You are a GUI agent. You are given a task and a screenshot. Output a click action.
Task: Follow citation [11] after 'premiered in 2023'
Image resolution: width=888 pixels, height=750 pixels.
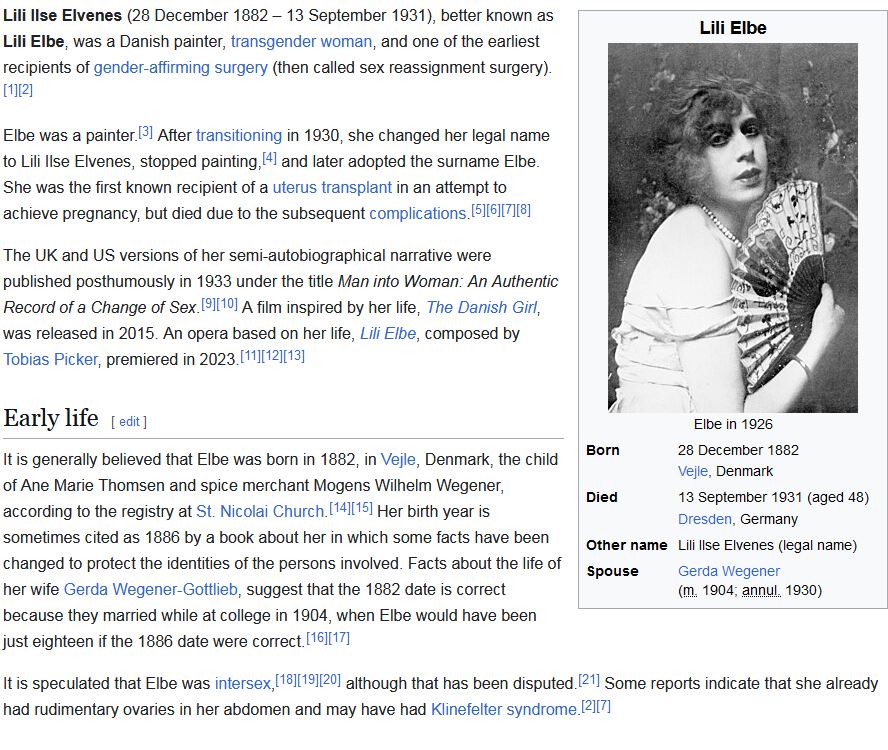click(x=251, y=356)
